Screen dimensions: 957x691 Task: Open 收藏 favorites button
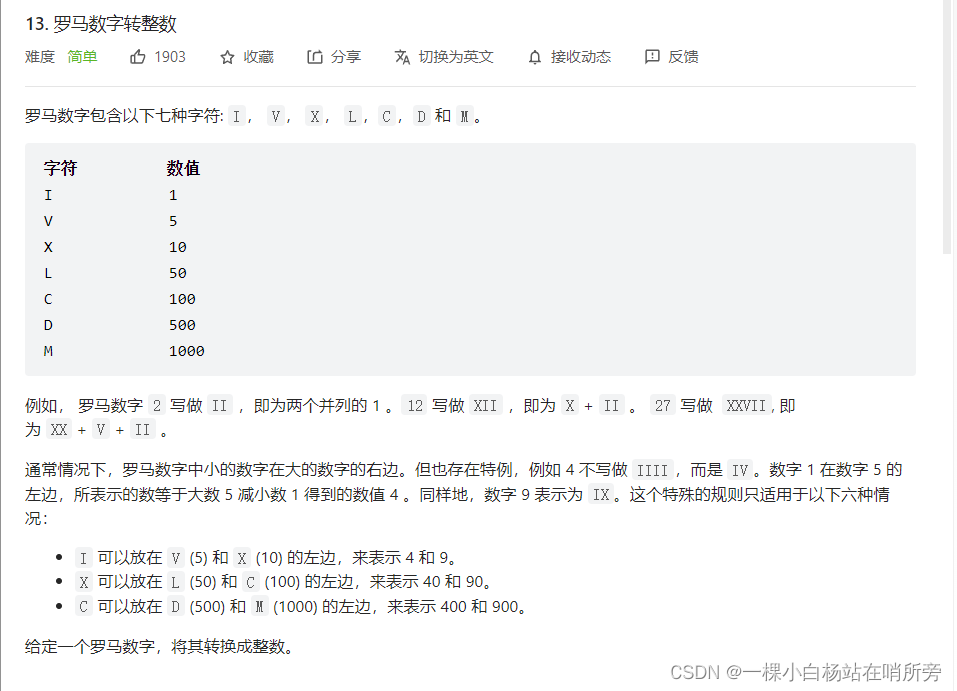[247, 57]
